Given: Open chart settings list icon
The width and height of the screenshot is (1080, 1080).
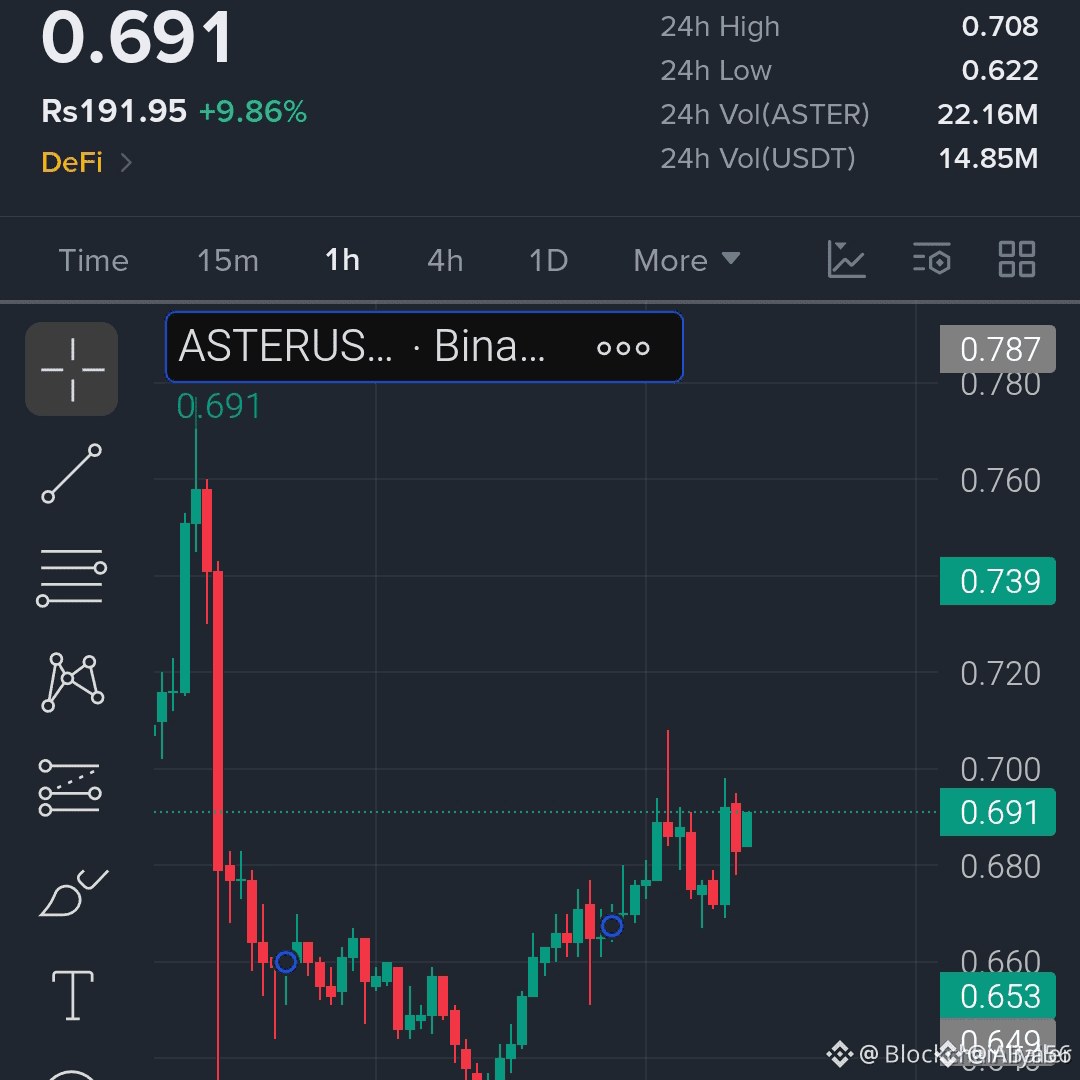Looking at the screenshot, I should tap(932, 260).
